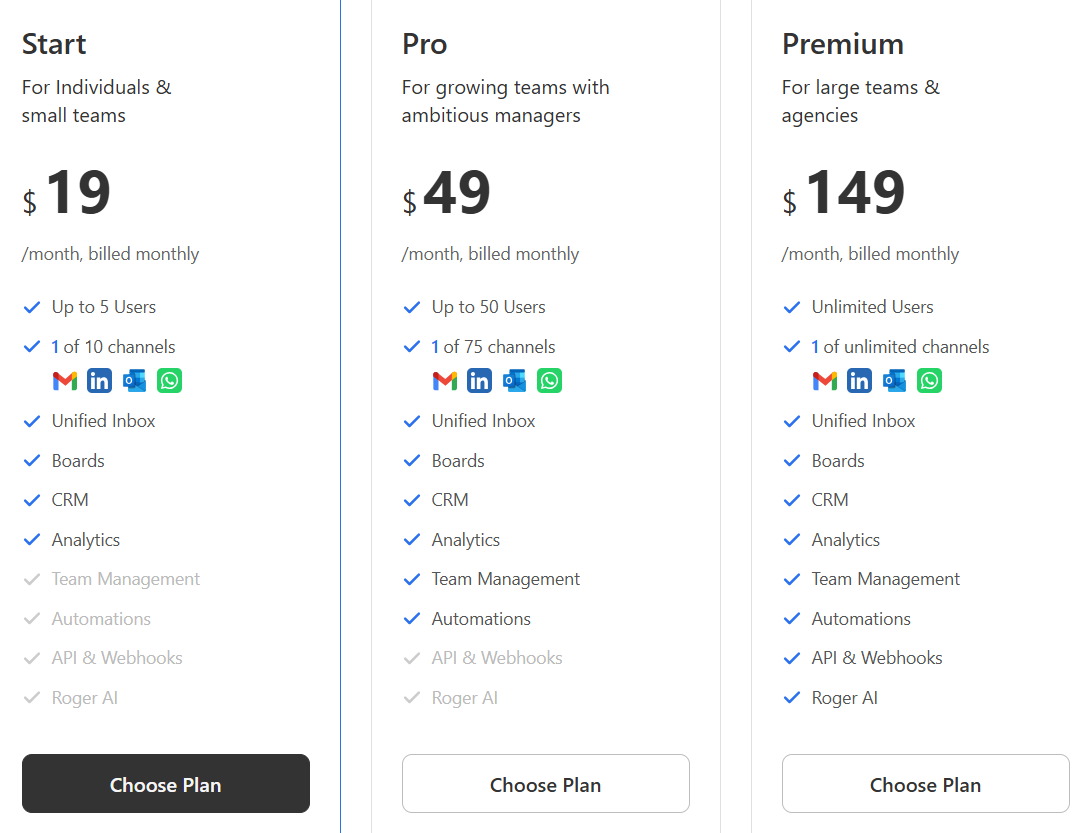Click Choose Plan under Premium
This screenshot has width=1077, height=833.
[x=925, y=784]
